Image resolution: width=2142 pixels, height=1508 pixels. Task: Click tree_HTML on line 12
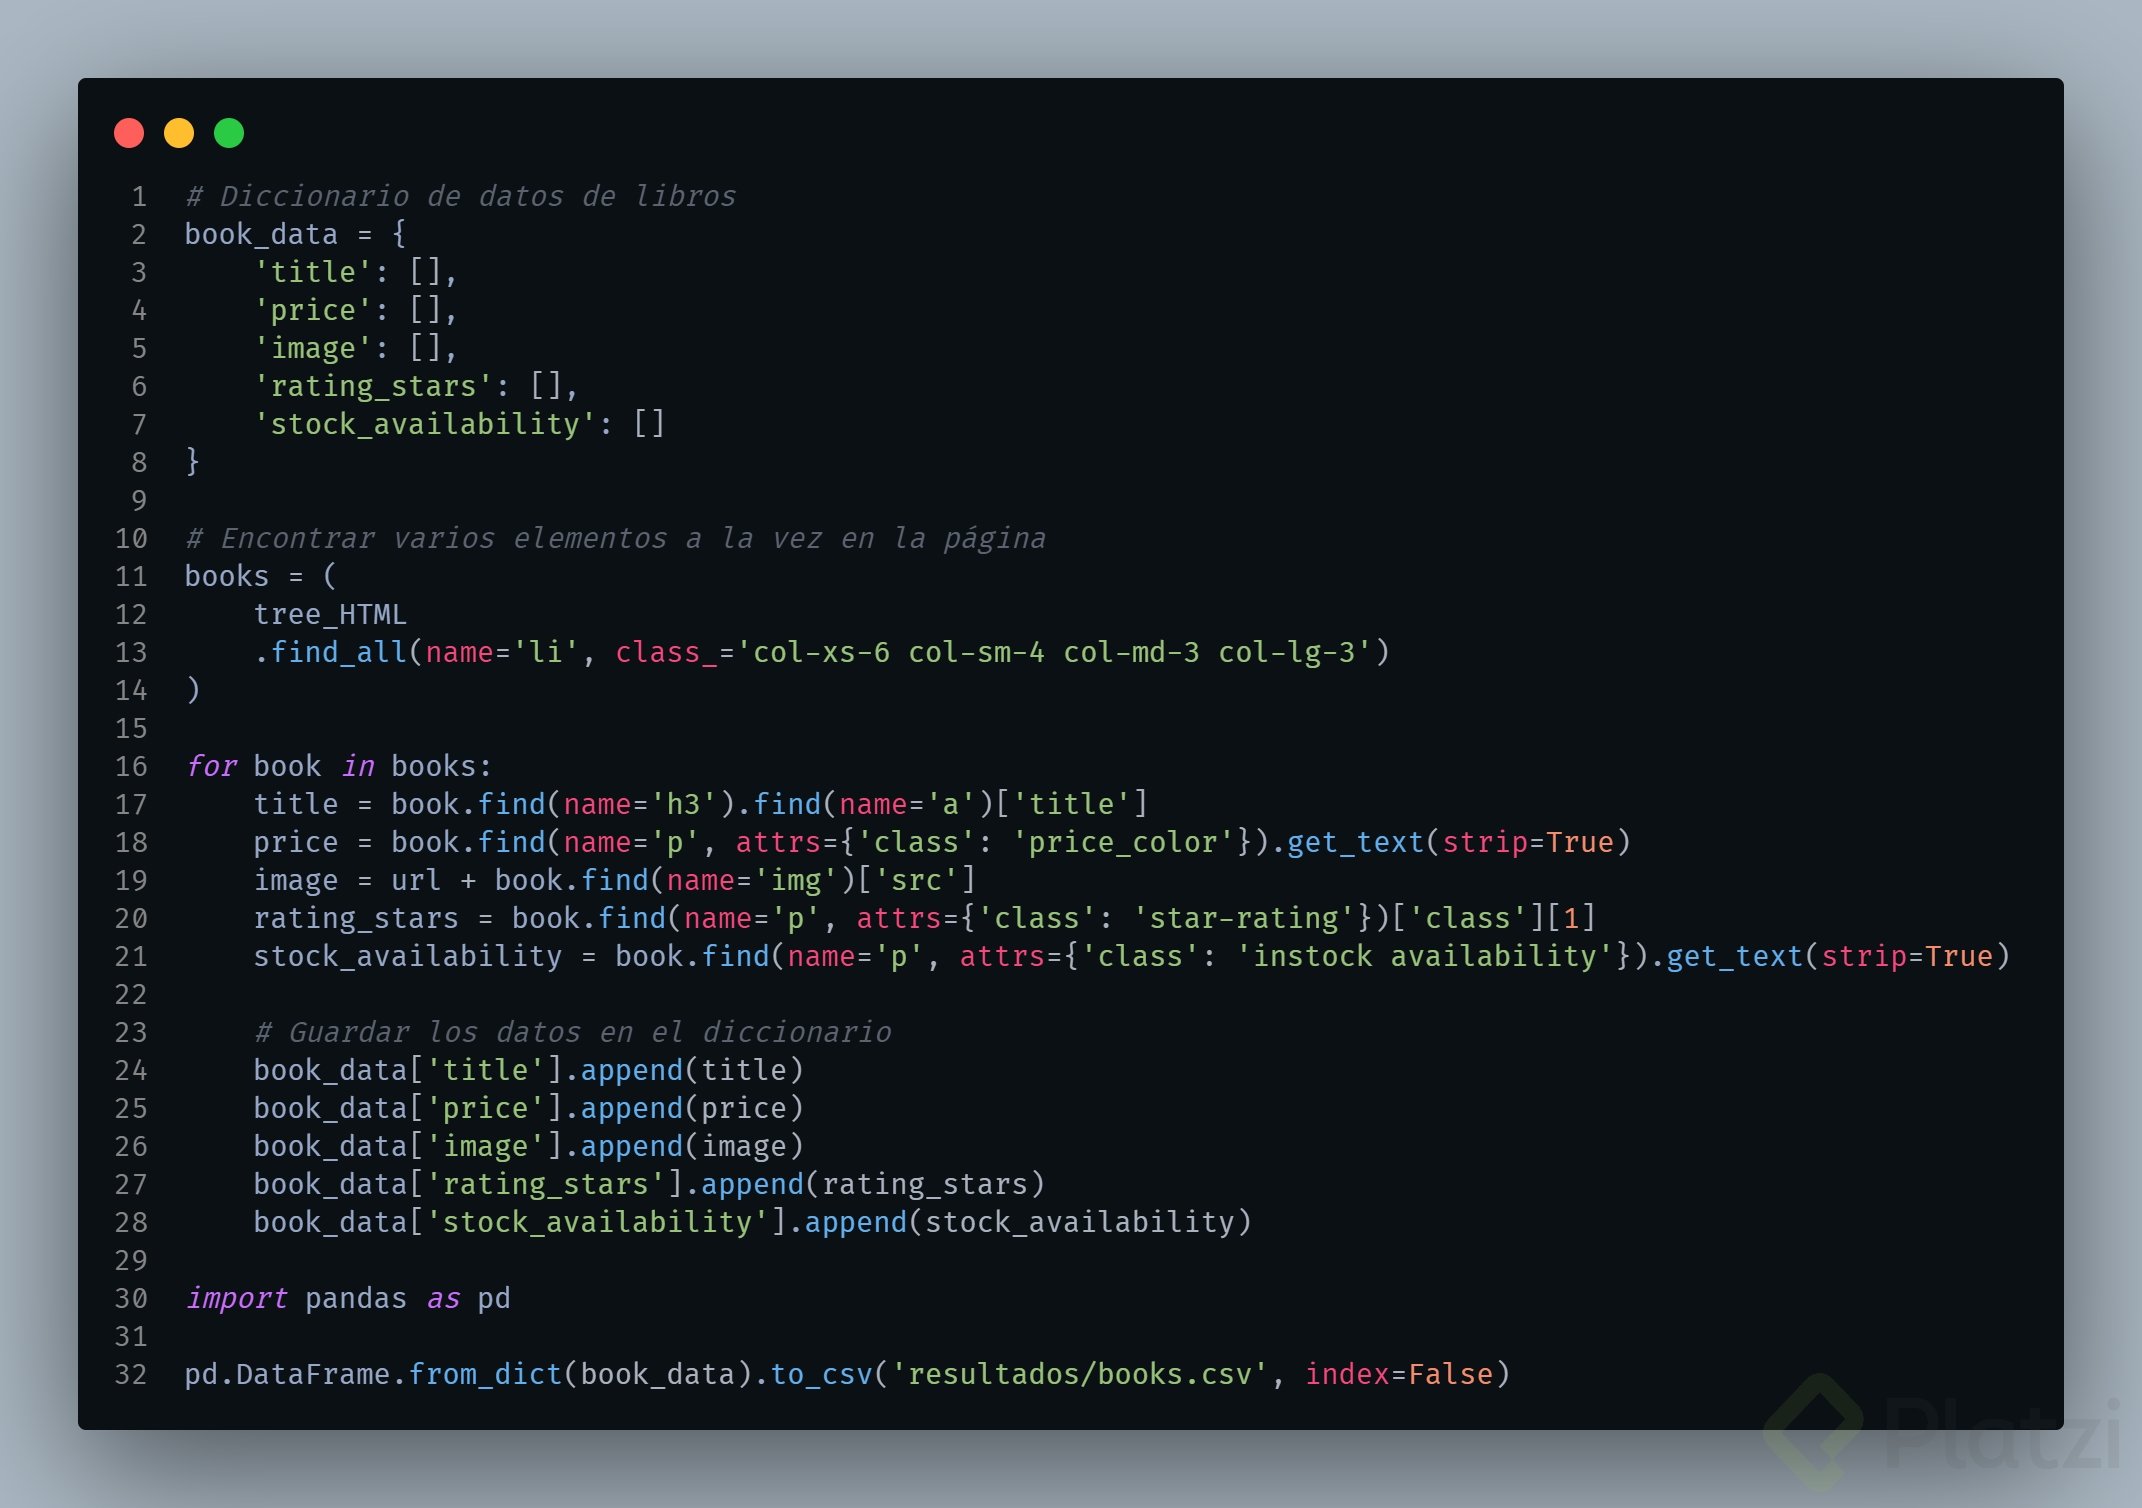(x=330, y=615)
